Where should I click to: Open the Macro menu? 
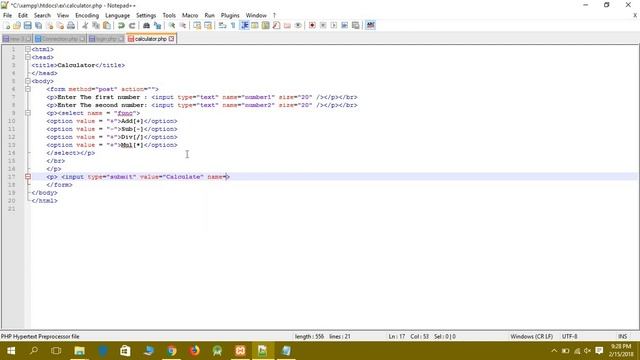coord(190,16)
